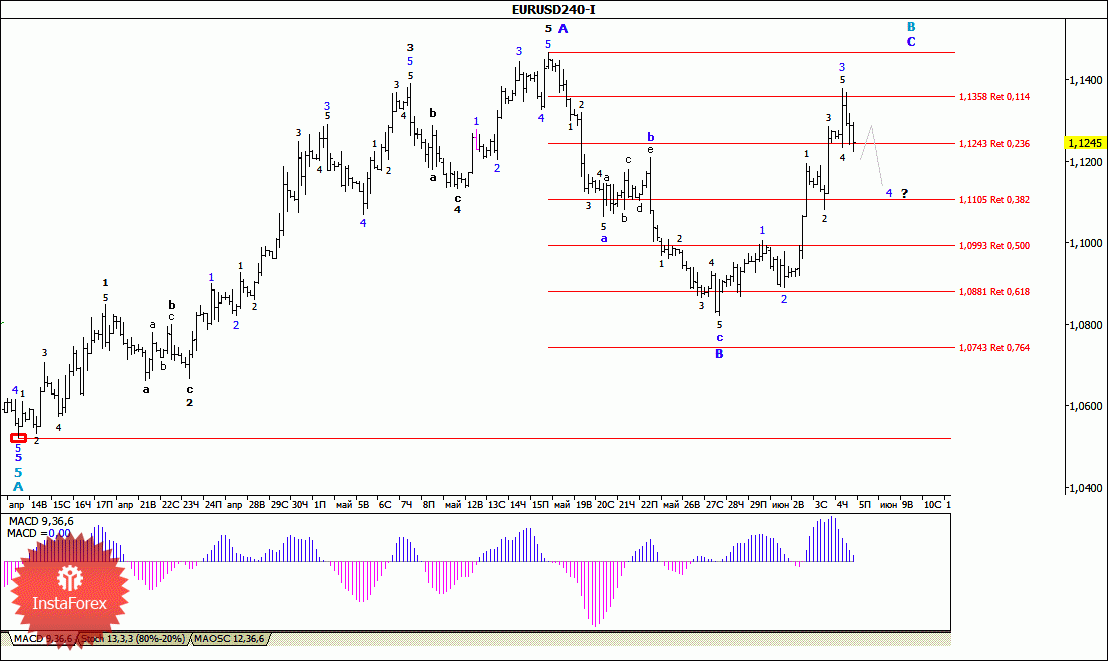Image resolution: width=1108 pixels, height=661 pixels.
Task: Click the 13C date on the time axis
Action: click(497, 505)
